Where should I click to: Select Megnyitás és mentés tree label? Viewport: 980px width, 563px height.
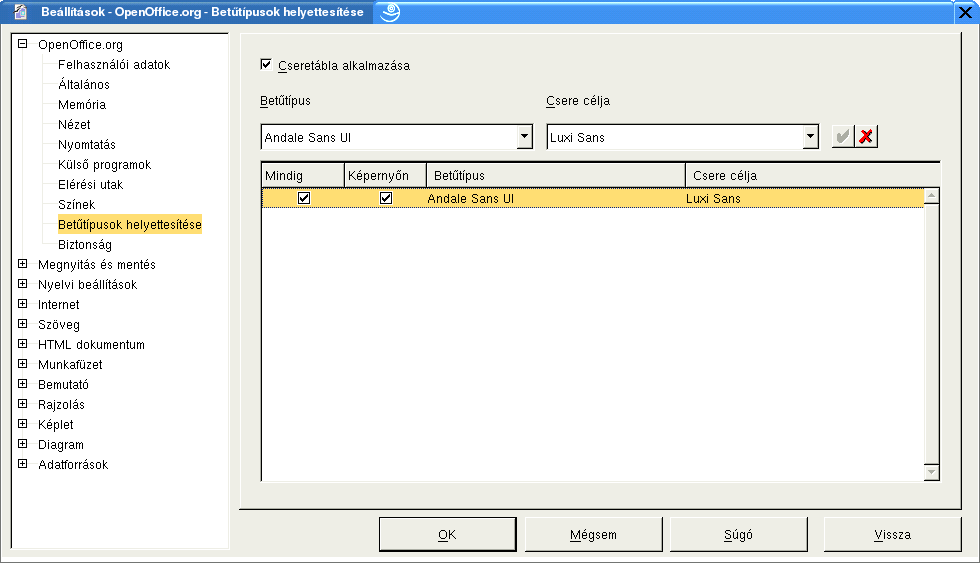pos(97,264)
